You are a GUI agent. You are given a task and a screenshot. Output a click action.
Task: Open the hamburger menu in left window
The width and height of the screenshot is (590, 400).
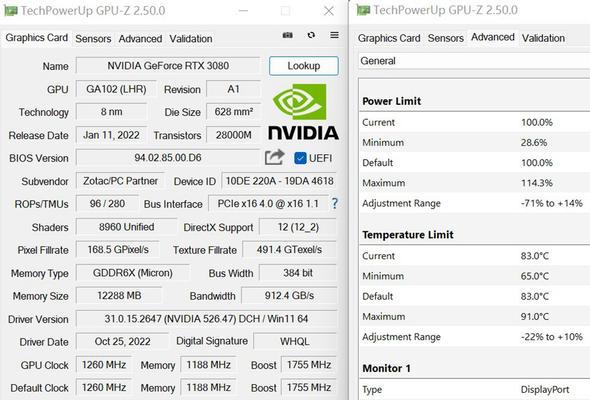point(335,35)
